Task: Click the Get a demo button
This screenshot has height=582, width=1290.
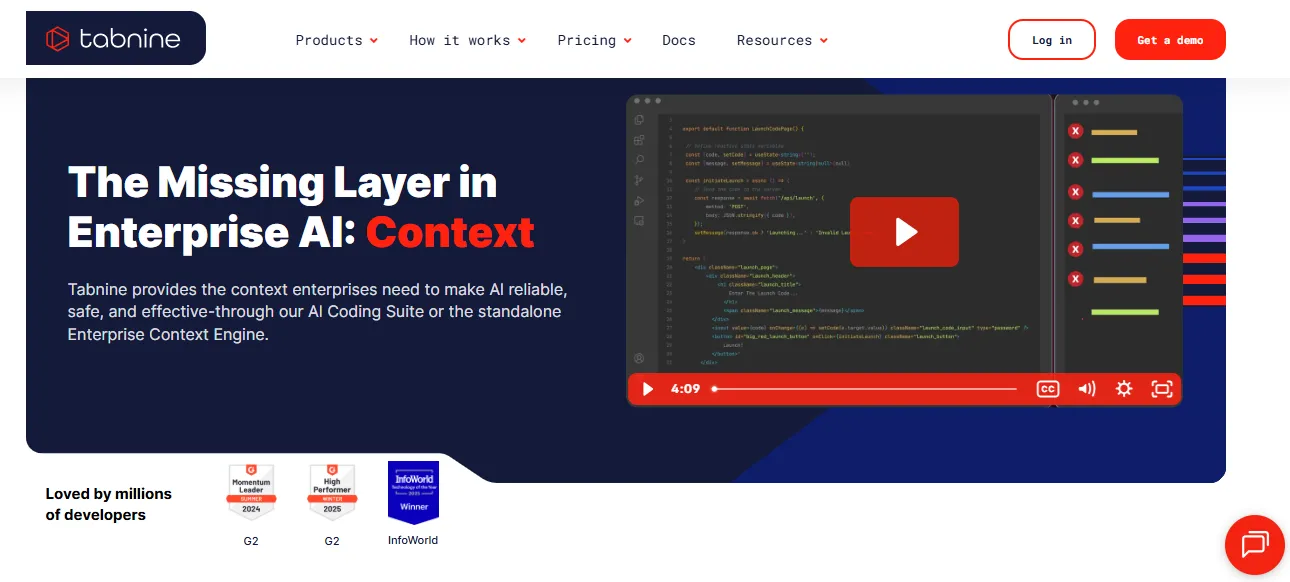Action: [1170, 40]
